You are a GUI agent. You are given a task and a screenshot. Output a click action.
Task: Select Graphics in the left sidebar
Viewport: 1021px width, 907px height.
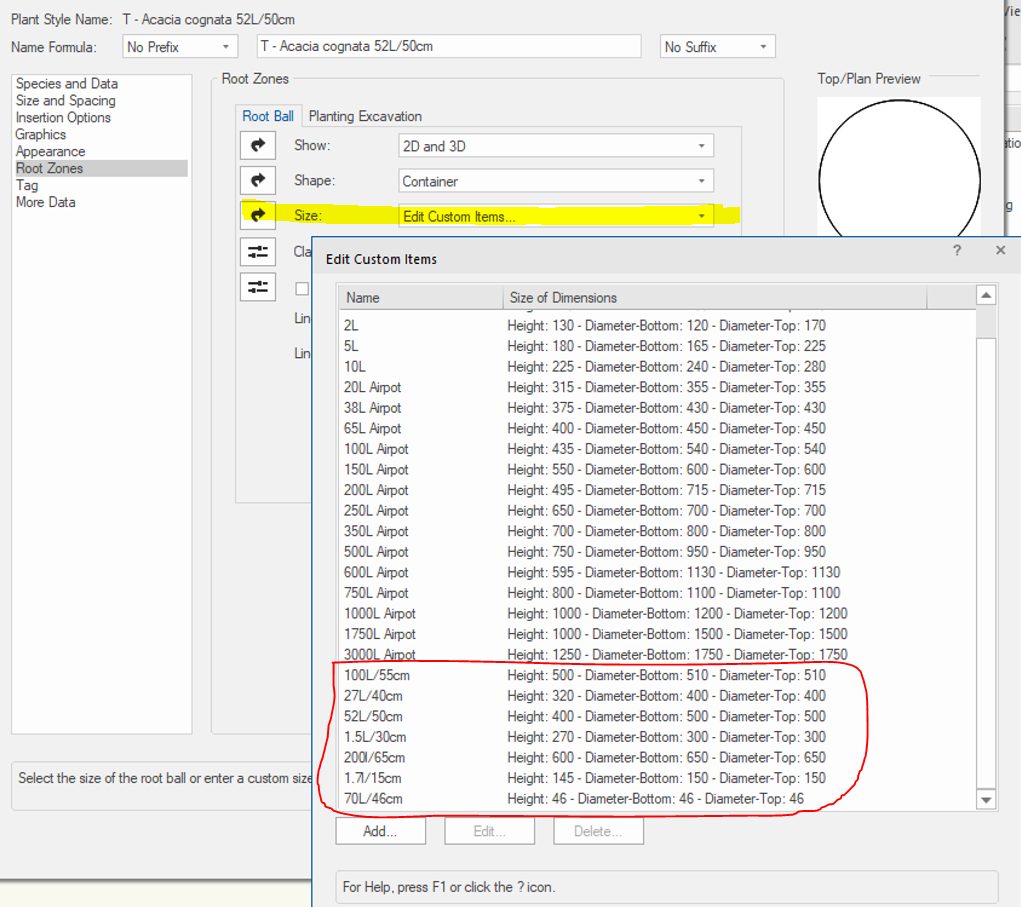coord(41,134)
